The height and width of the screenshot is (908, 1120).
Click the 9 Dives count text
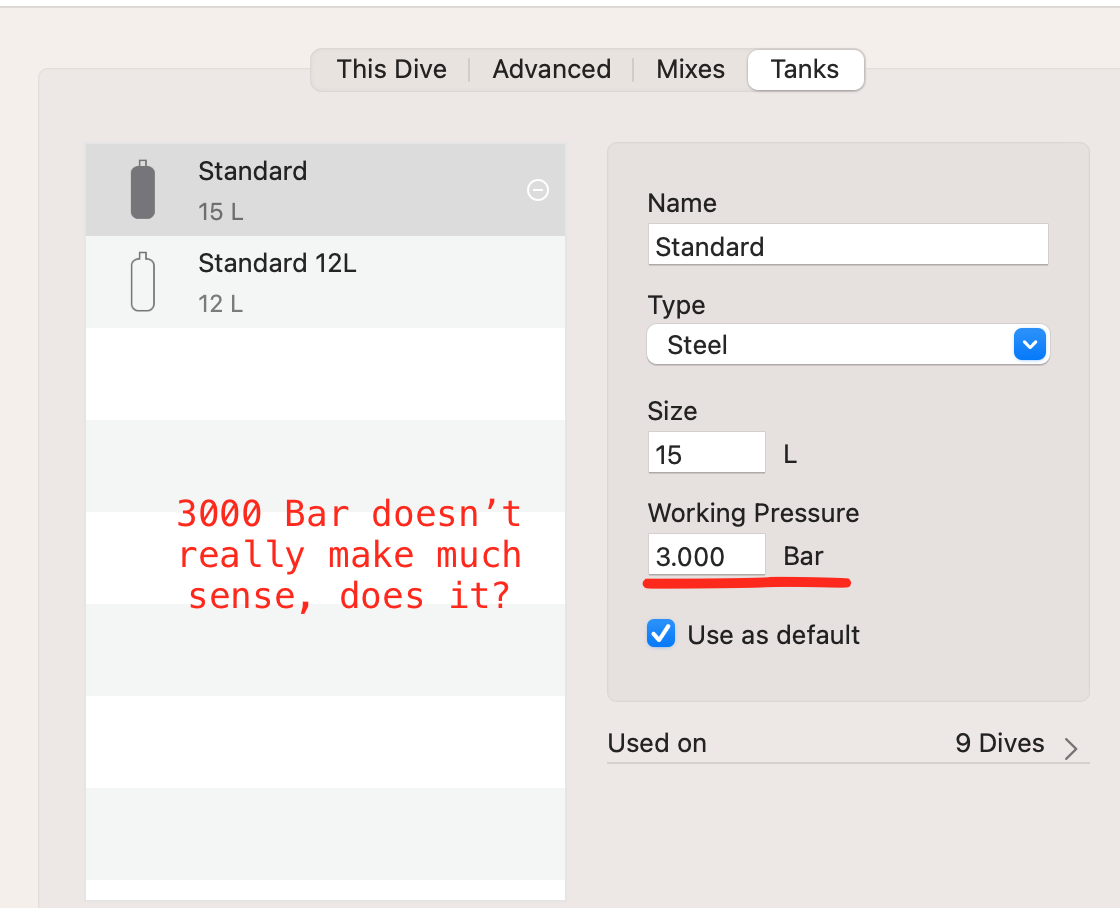999,744
